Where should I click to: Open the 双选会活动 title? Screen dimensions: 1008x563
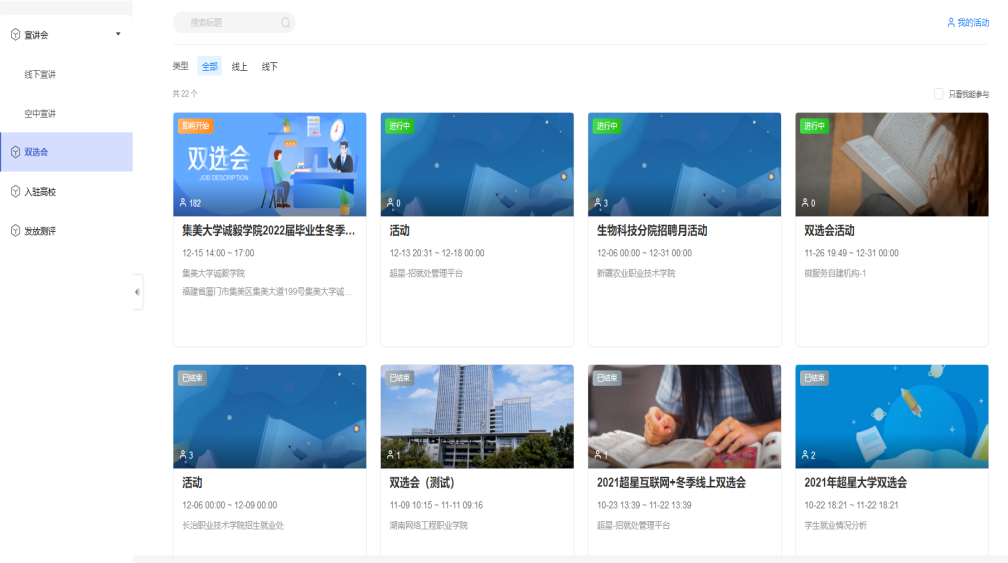(x=829, y=230)
